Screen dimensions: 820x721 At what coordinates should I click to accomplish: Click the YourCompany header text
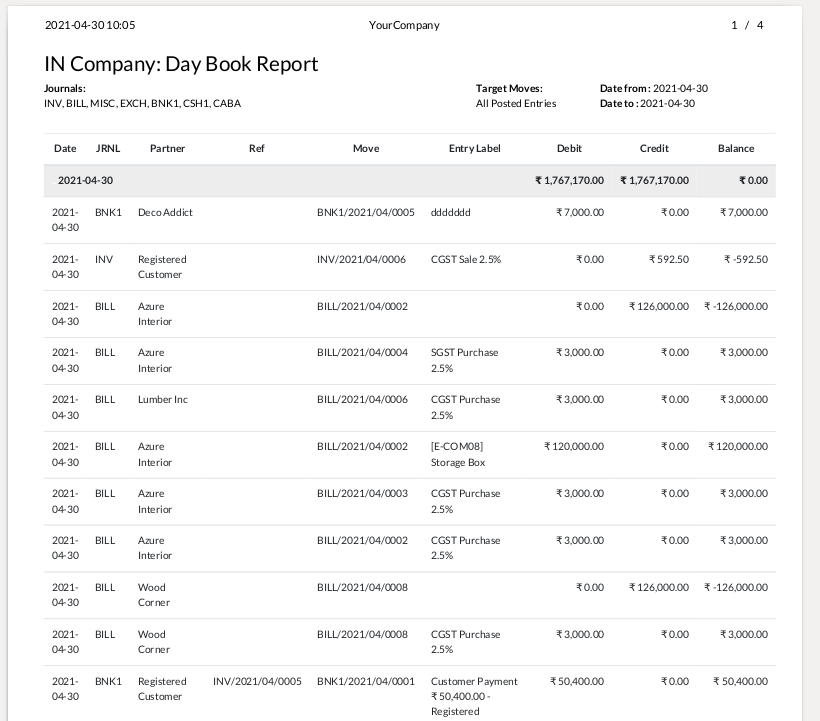(x=404, y=25)
